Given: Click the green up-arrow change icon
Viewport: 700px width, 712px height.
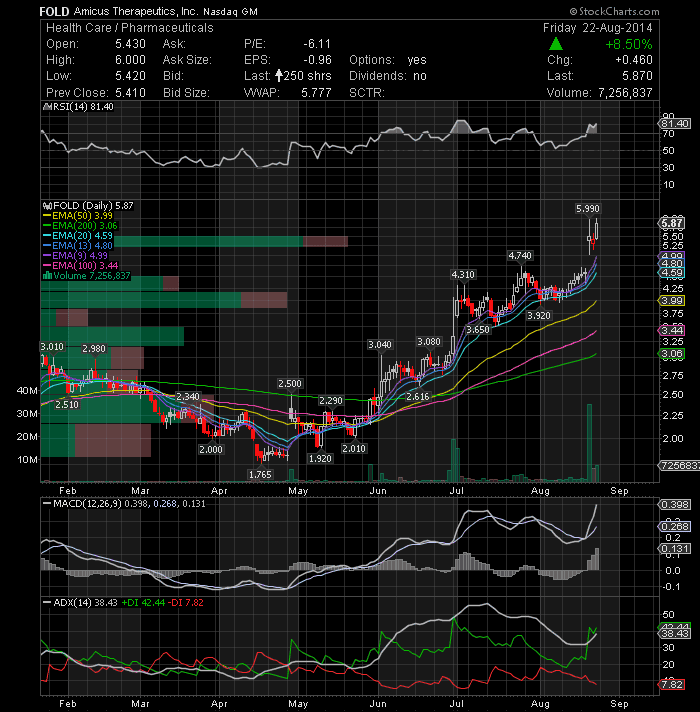Looking at the screenshot, I should coord(556,44).
